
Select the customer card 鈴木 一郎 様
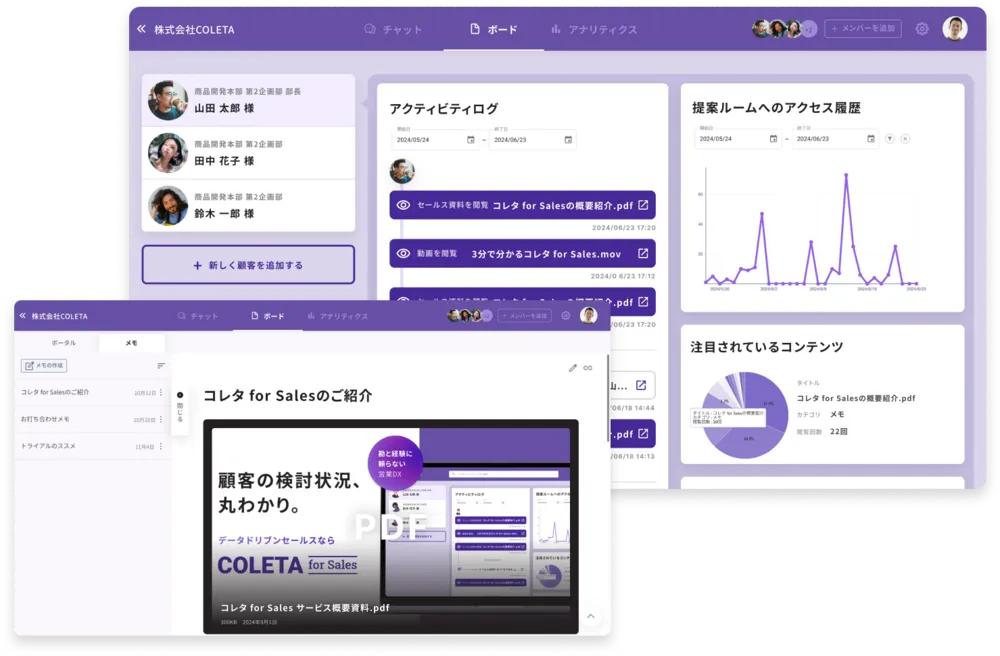click(248, 205)
